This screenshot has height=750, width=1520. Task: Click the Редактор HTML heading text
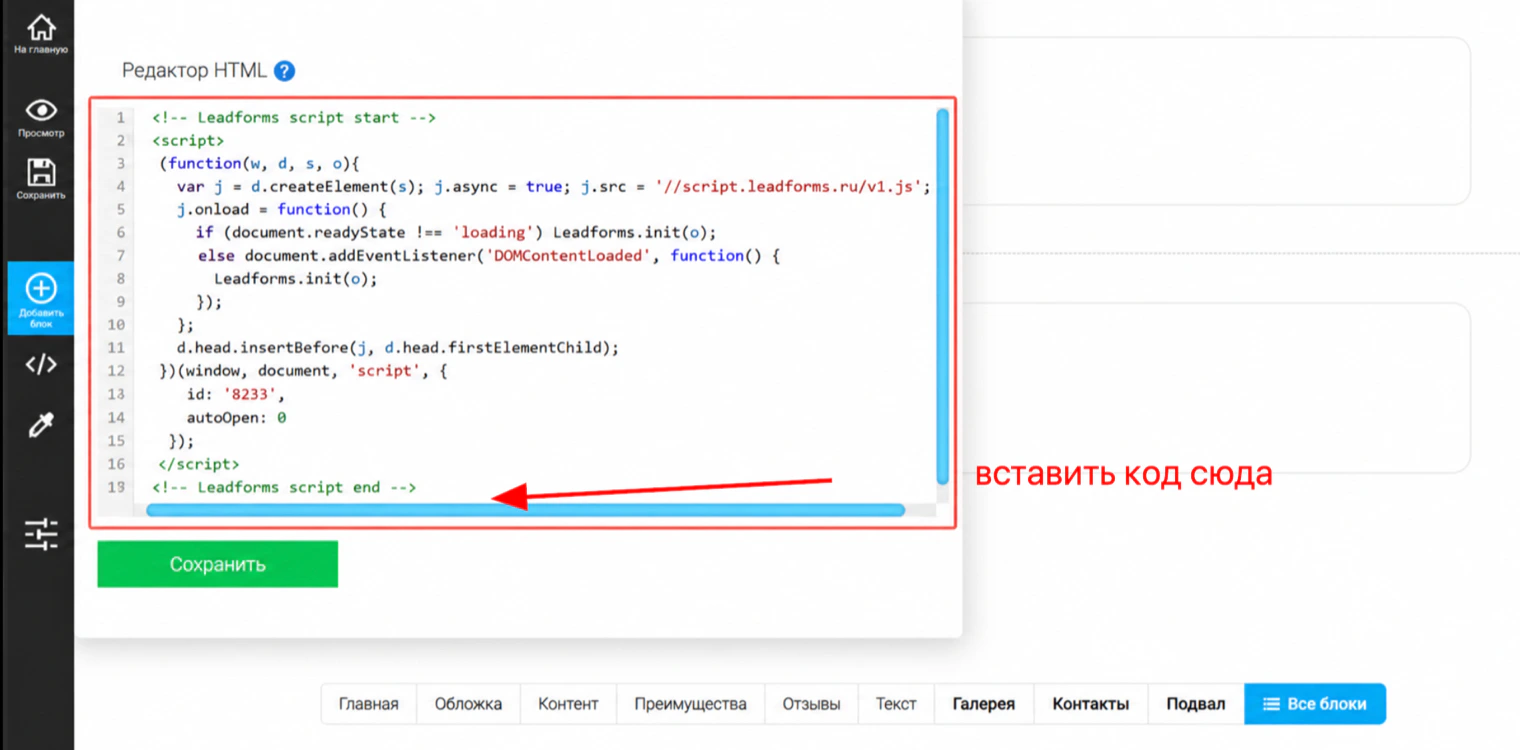coord(194,71)
